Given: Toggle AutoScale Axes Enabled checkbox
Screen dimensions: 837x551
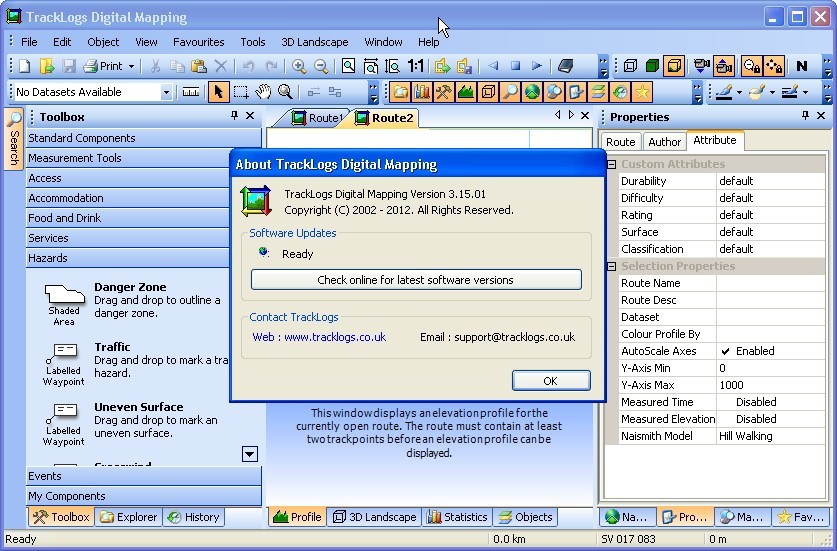Looking at the screenshot, I should point(725,351).
